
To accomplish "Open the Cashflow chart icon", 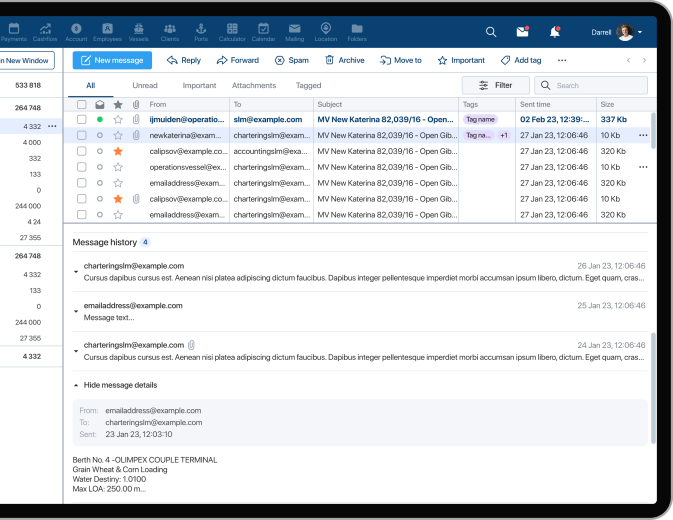I will [45, 29].
